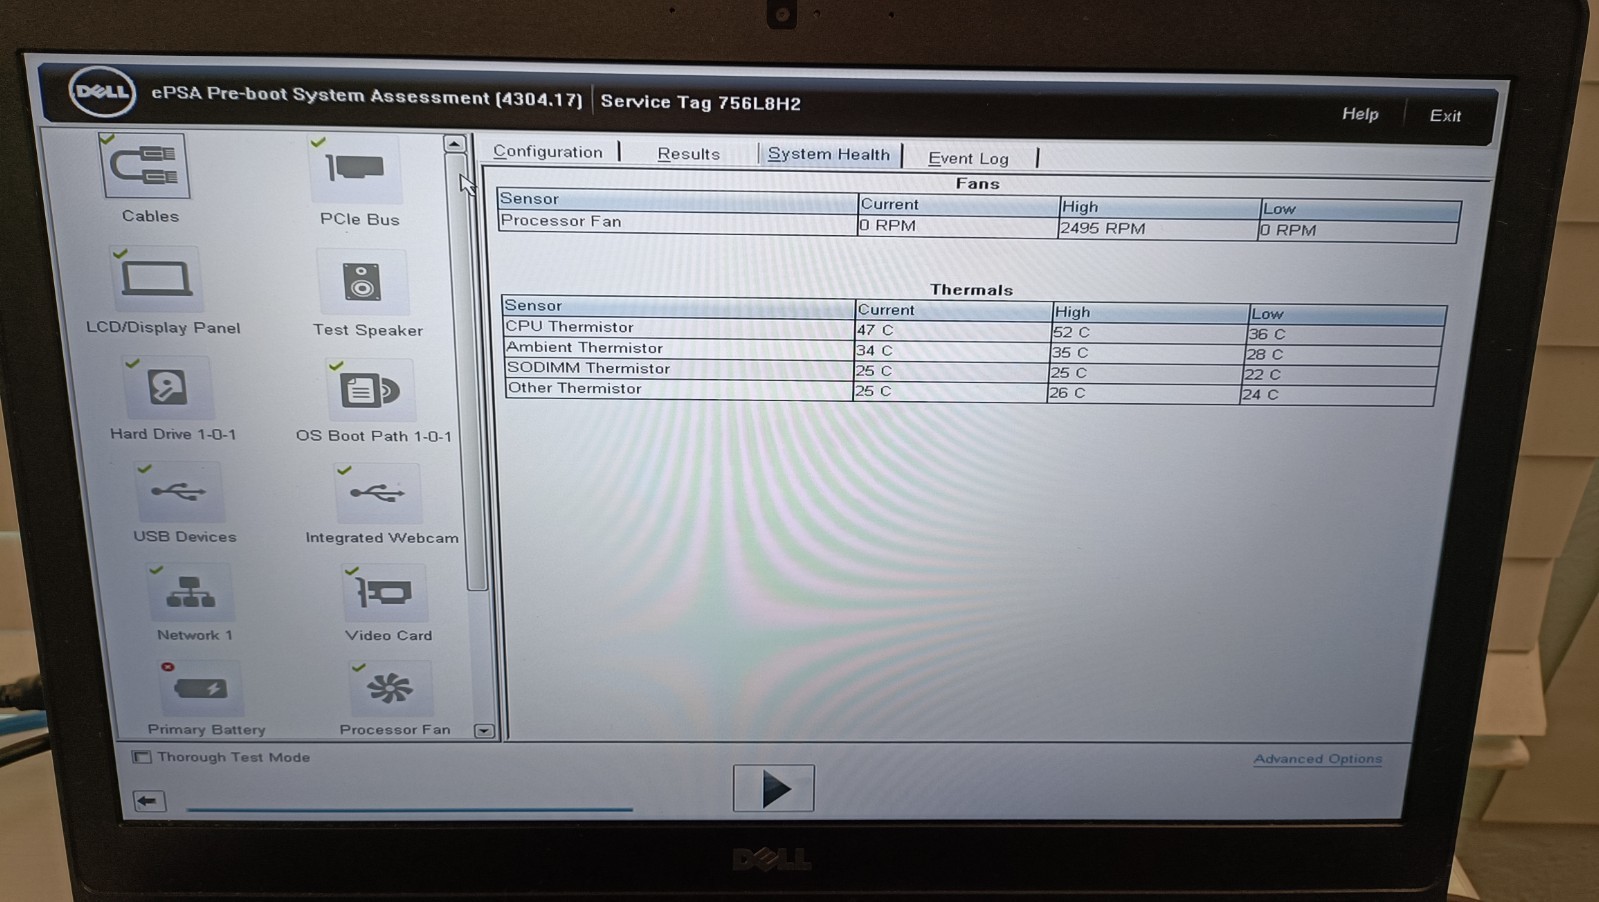Start tests with the play button
The height and width of the screenshot is (902, 1599).
click(774, 789)
